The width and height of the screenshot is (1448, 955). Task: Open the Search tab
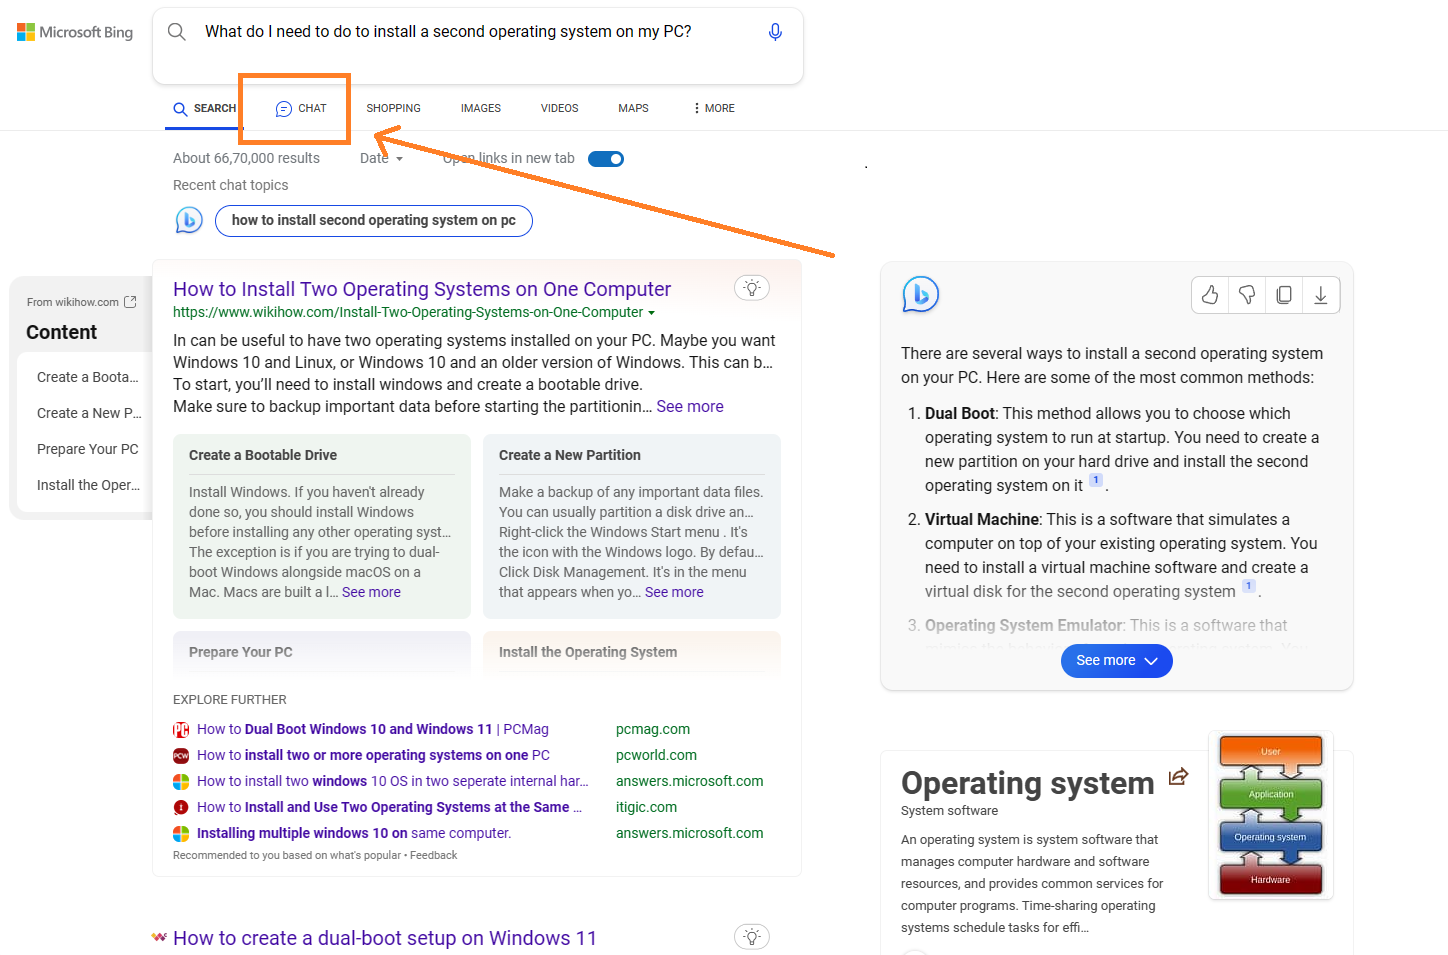point(205,108)
